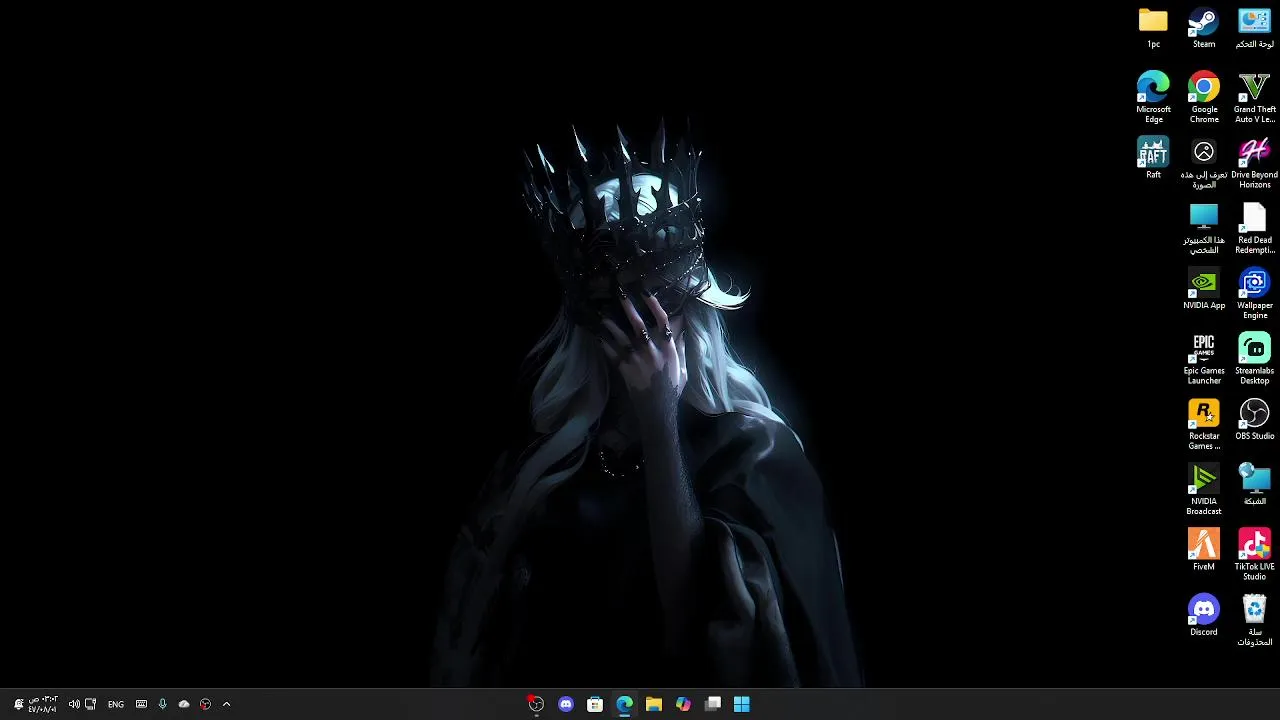Open File Explorer from the taskbar
The image size is (1280, 720).
tap(654, 704)
